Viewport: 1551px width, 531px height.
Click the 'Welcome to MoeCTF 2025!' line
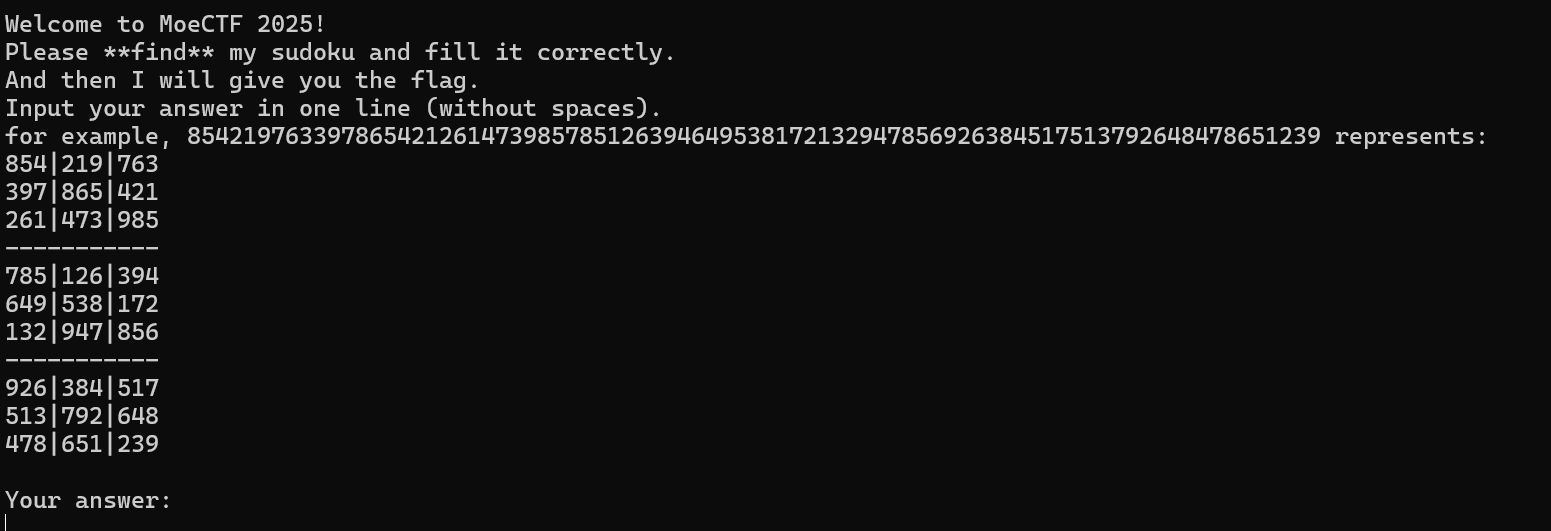click(165, 24)
